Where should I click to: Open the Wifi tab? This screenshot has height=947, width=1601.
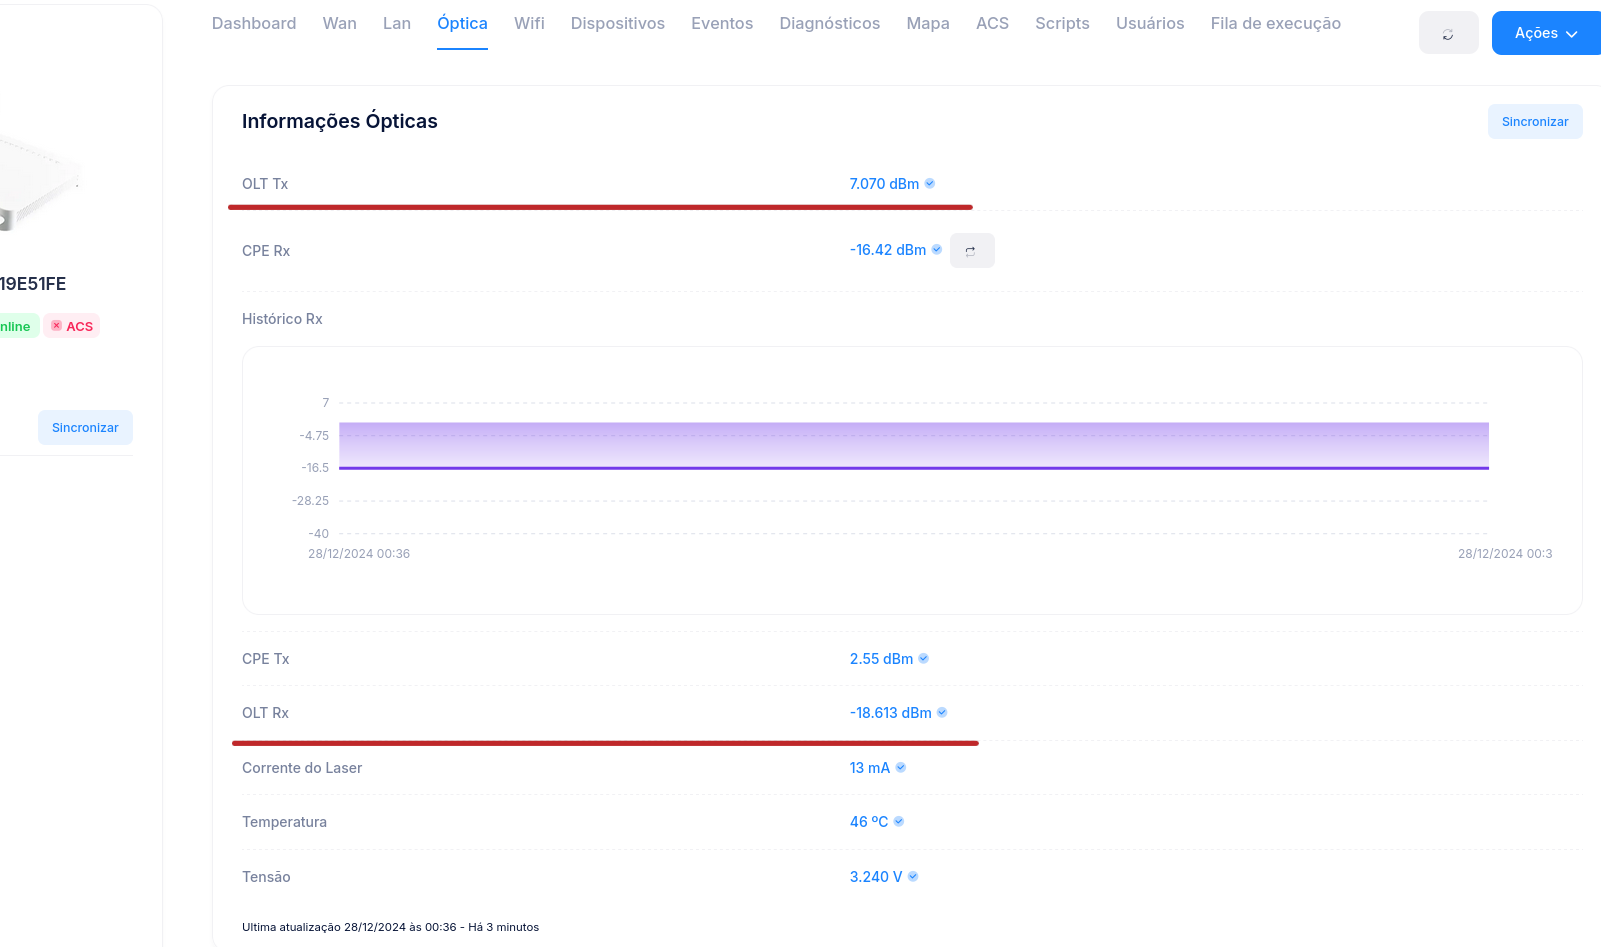click(529, 24)
